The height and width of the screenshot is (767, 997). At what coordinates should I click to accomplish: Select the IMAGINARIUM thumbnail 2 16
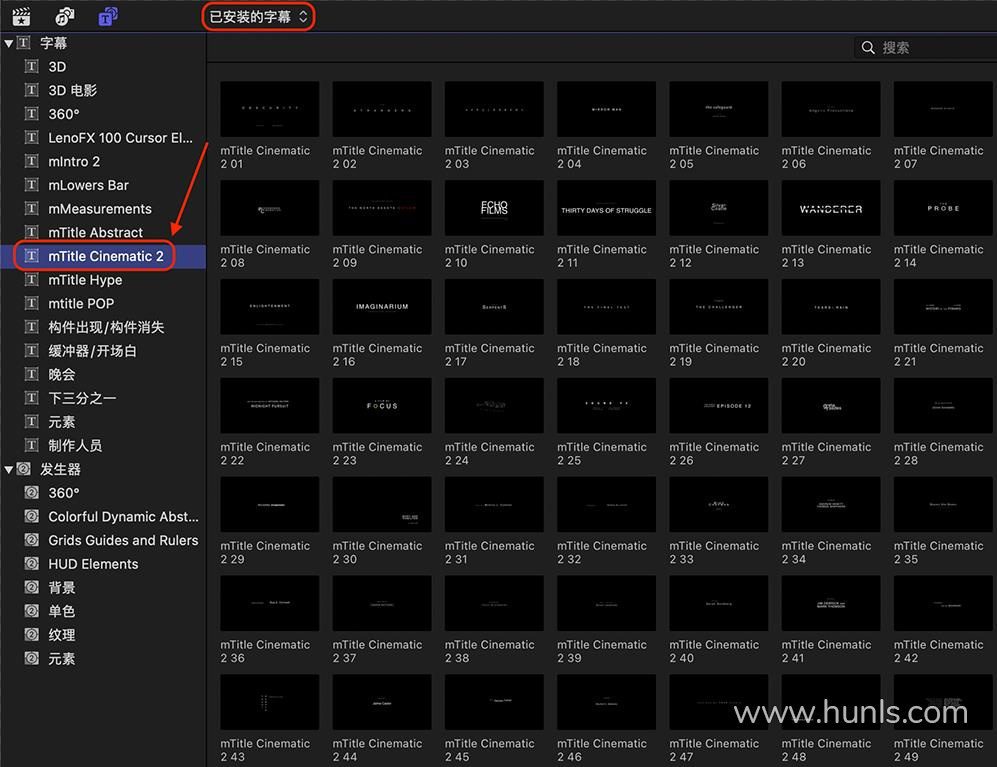pos(382,307)
